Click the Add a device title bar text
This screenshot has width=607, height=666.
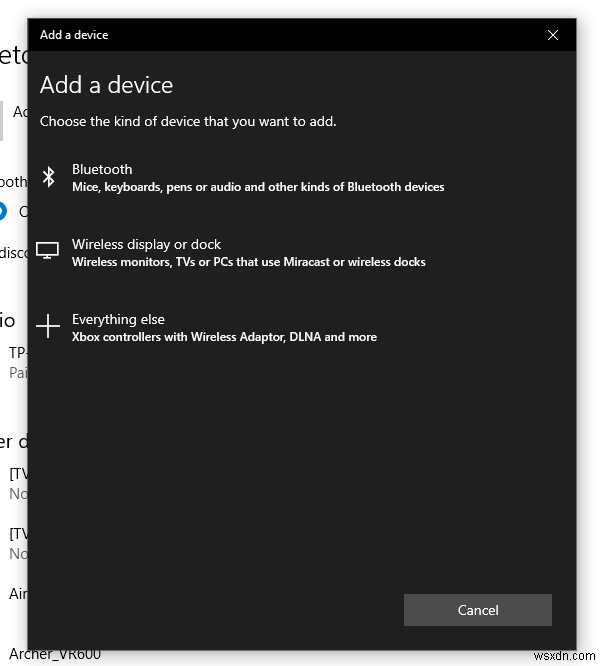tap(74, 35)
